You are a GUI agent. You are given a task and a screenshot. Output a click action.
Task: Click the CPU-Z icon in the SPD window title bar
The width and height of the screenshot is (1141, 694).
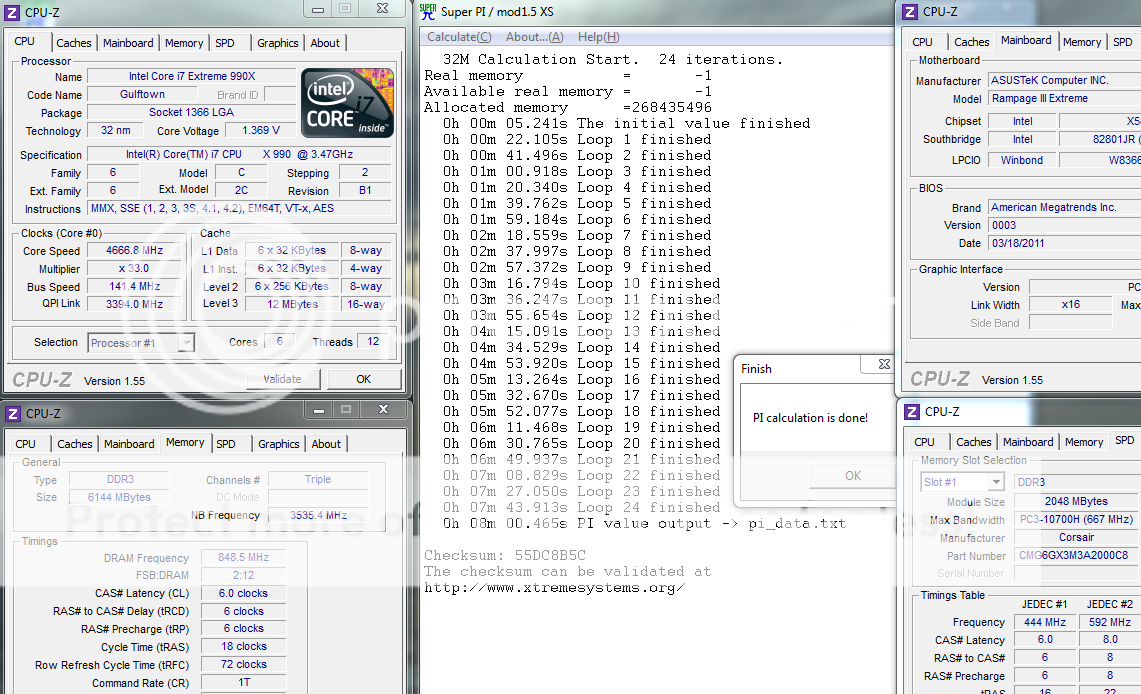(x=912, y=412)
